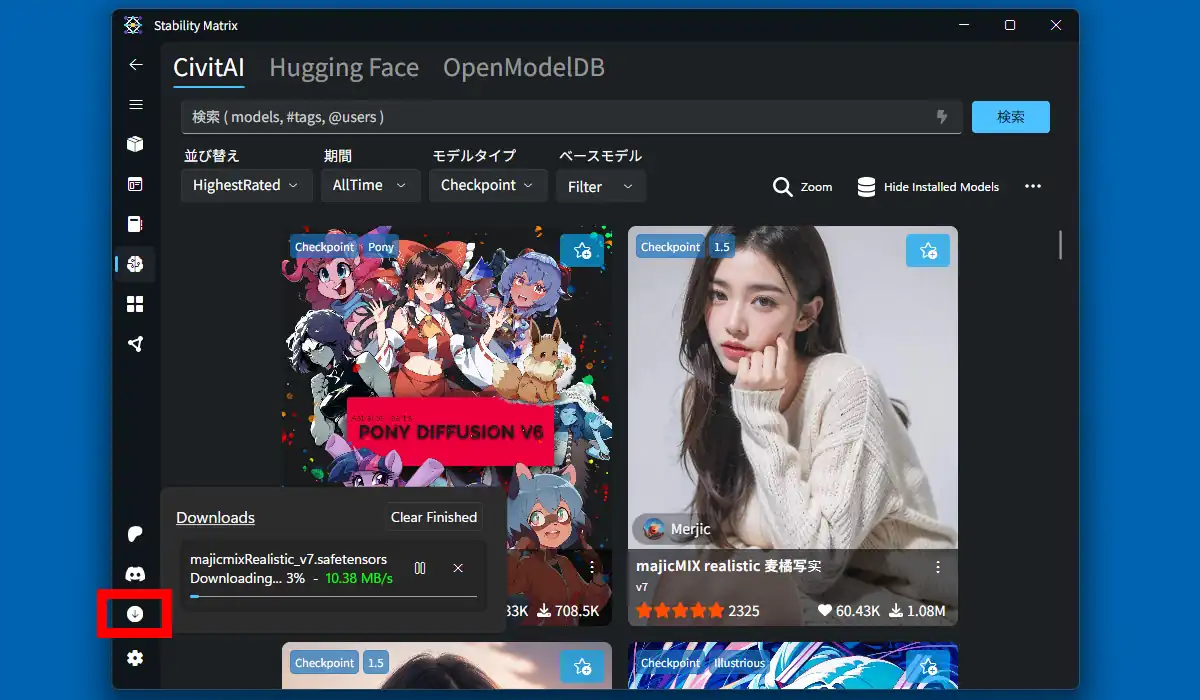Image resolution: width=1200 pixels, height=700 pixels.
Task: Click the majicmixRealistic download progress bar
Action: click(x=334, y=596)
